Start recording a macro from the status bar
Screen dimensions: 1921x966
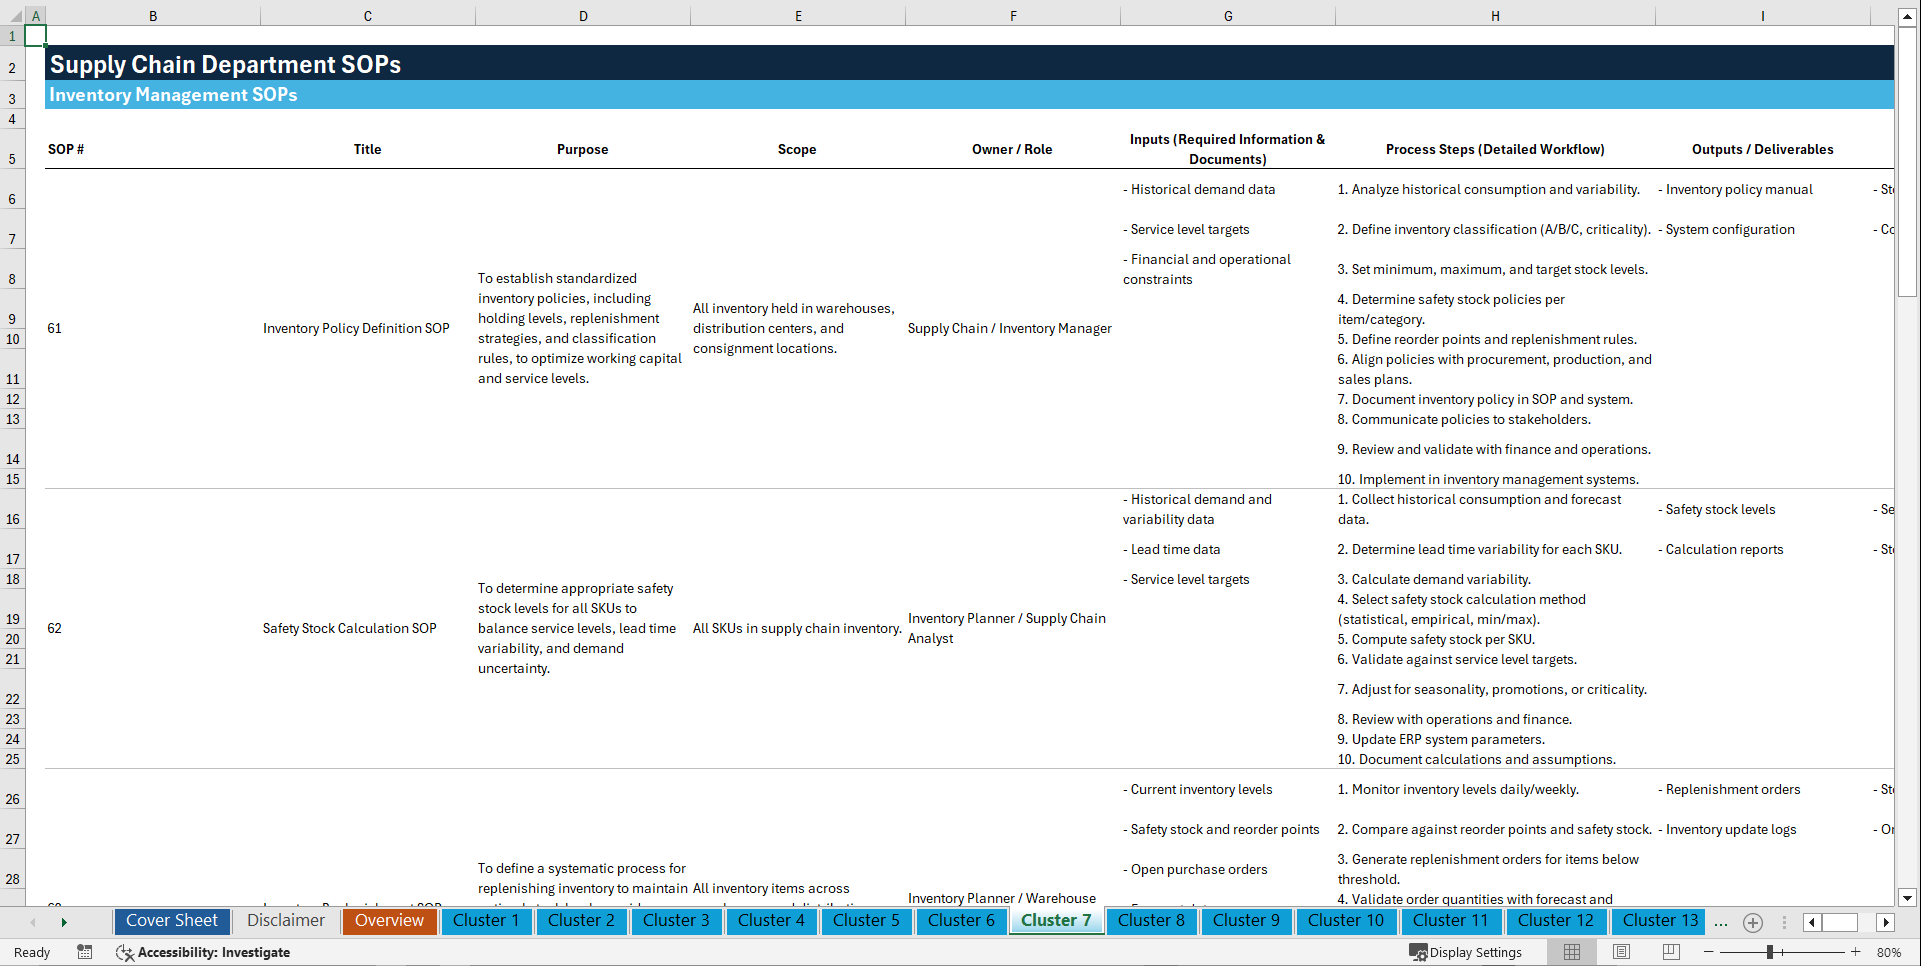[x=85, y=952]
